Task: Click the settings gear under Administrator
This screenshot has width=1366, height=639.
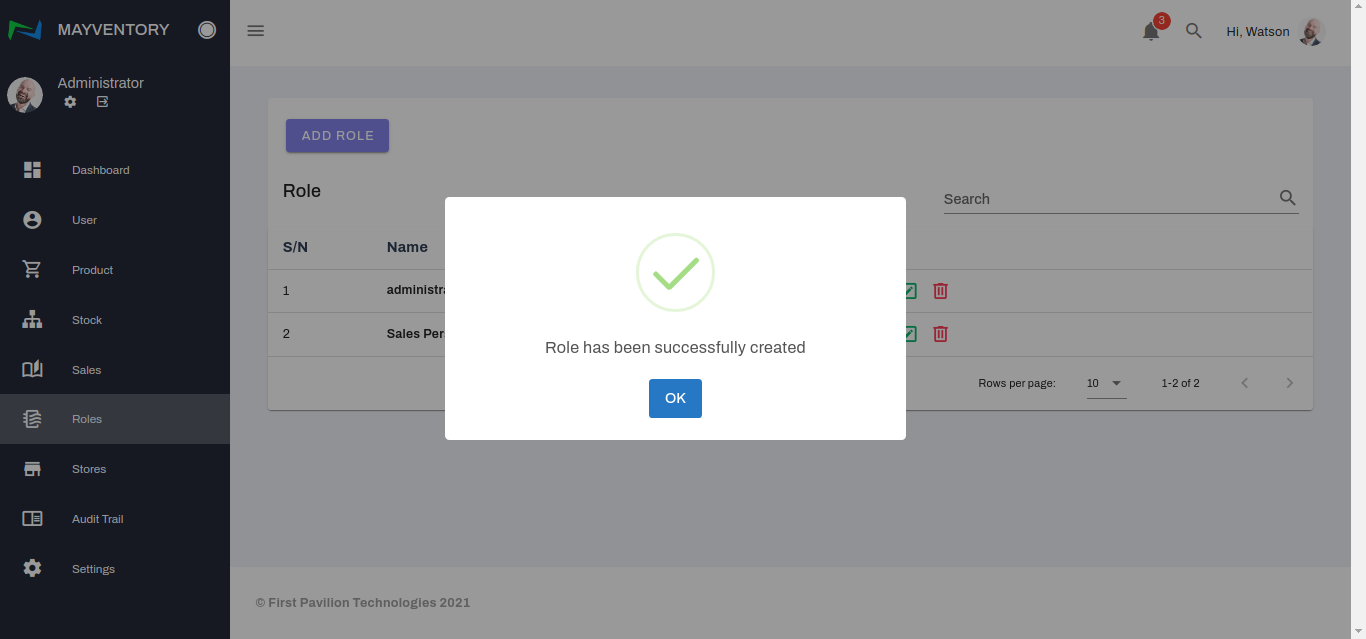Action: click(70, 102)
